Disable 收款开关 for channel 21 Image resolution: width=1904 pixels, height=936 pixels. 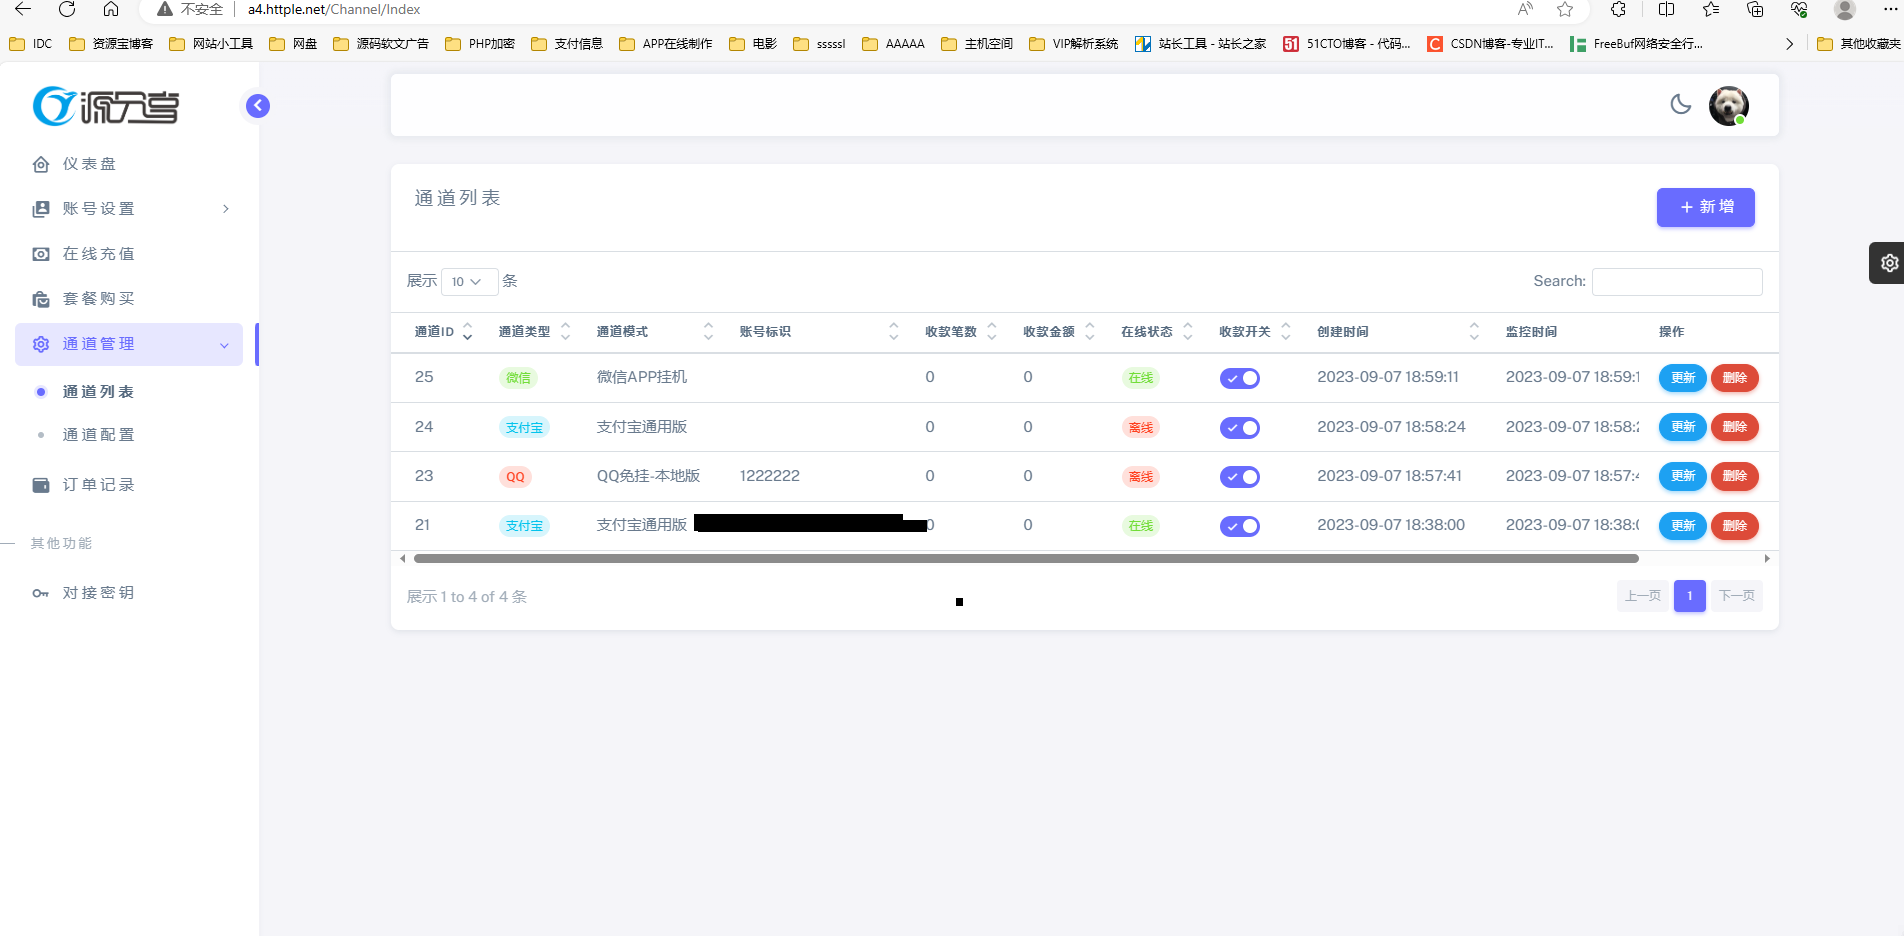click(1239, 526)
